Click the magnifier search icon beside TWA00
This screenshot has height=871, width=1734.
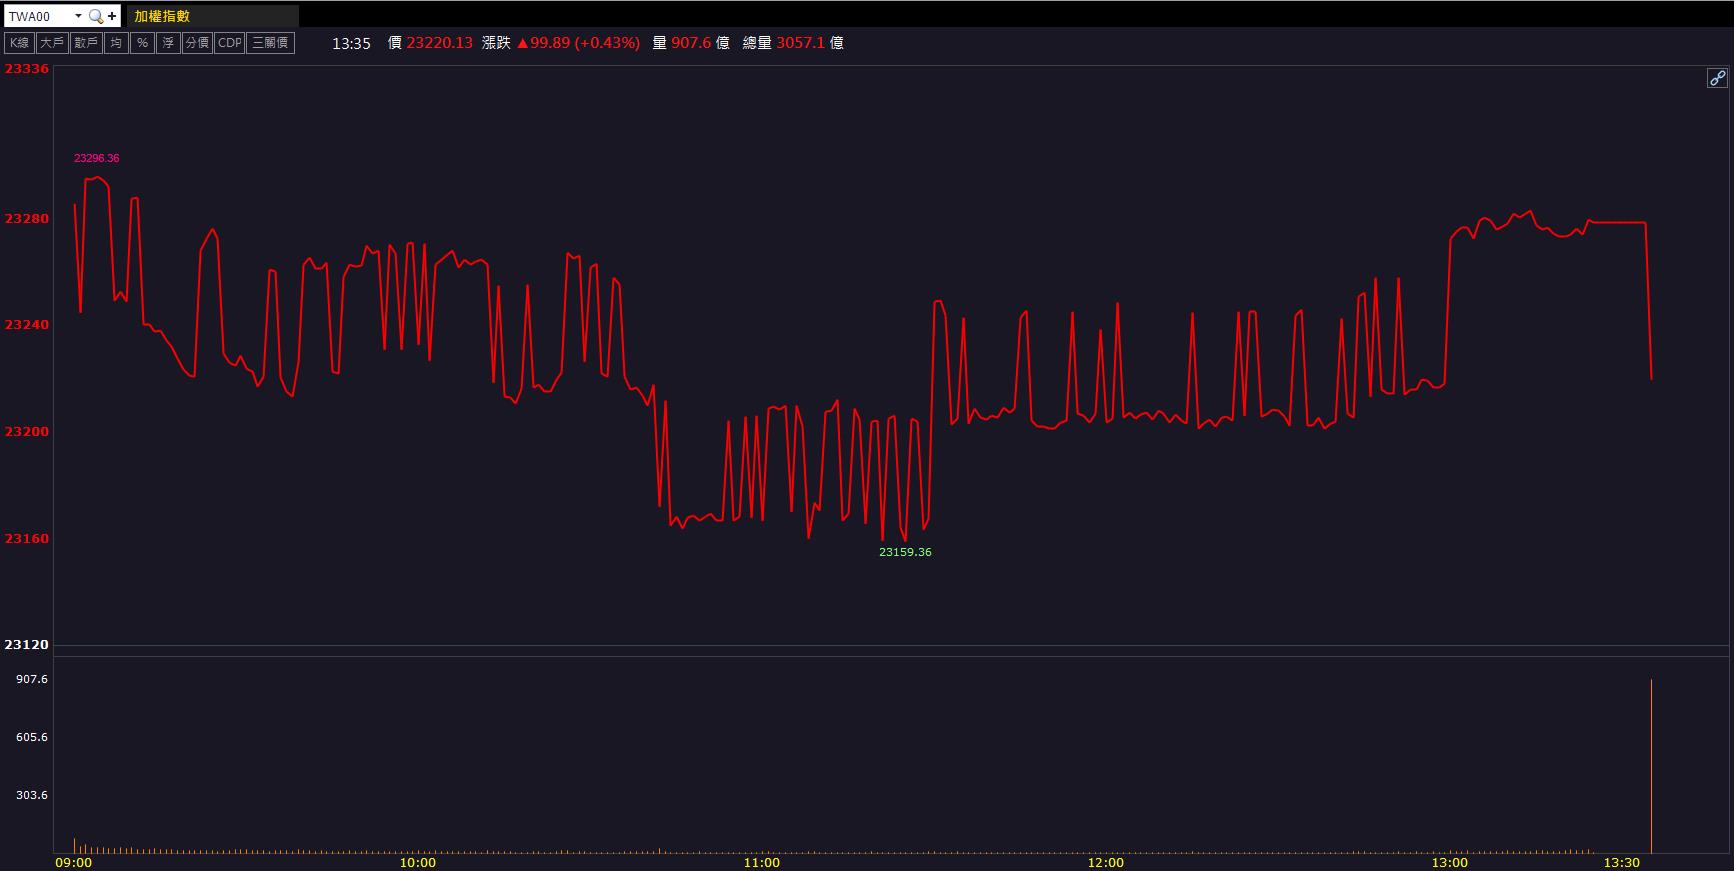tap(96, 16)
